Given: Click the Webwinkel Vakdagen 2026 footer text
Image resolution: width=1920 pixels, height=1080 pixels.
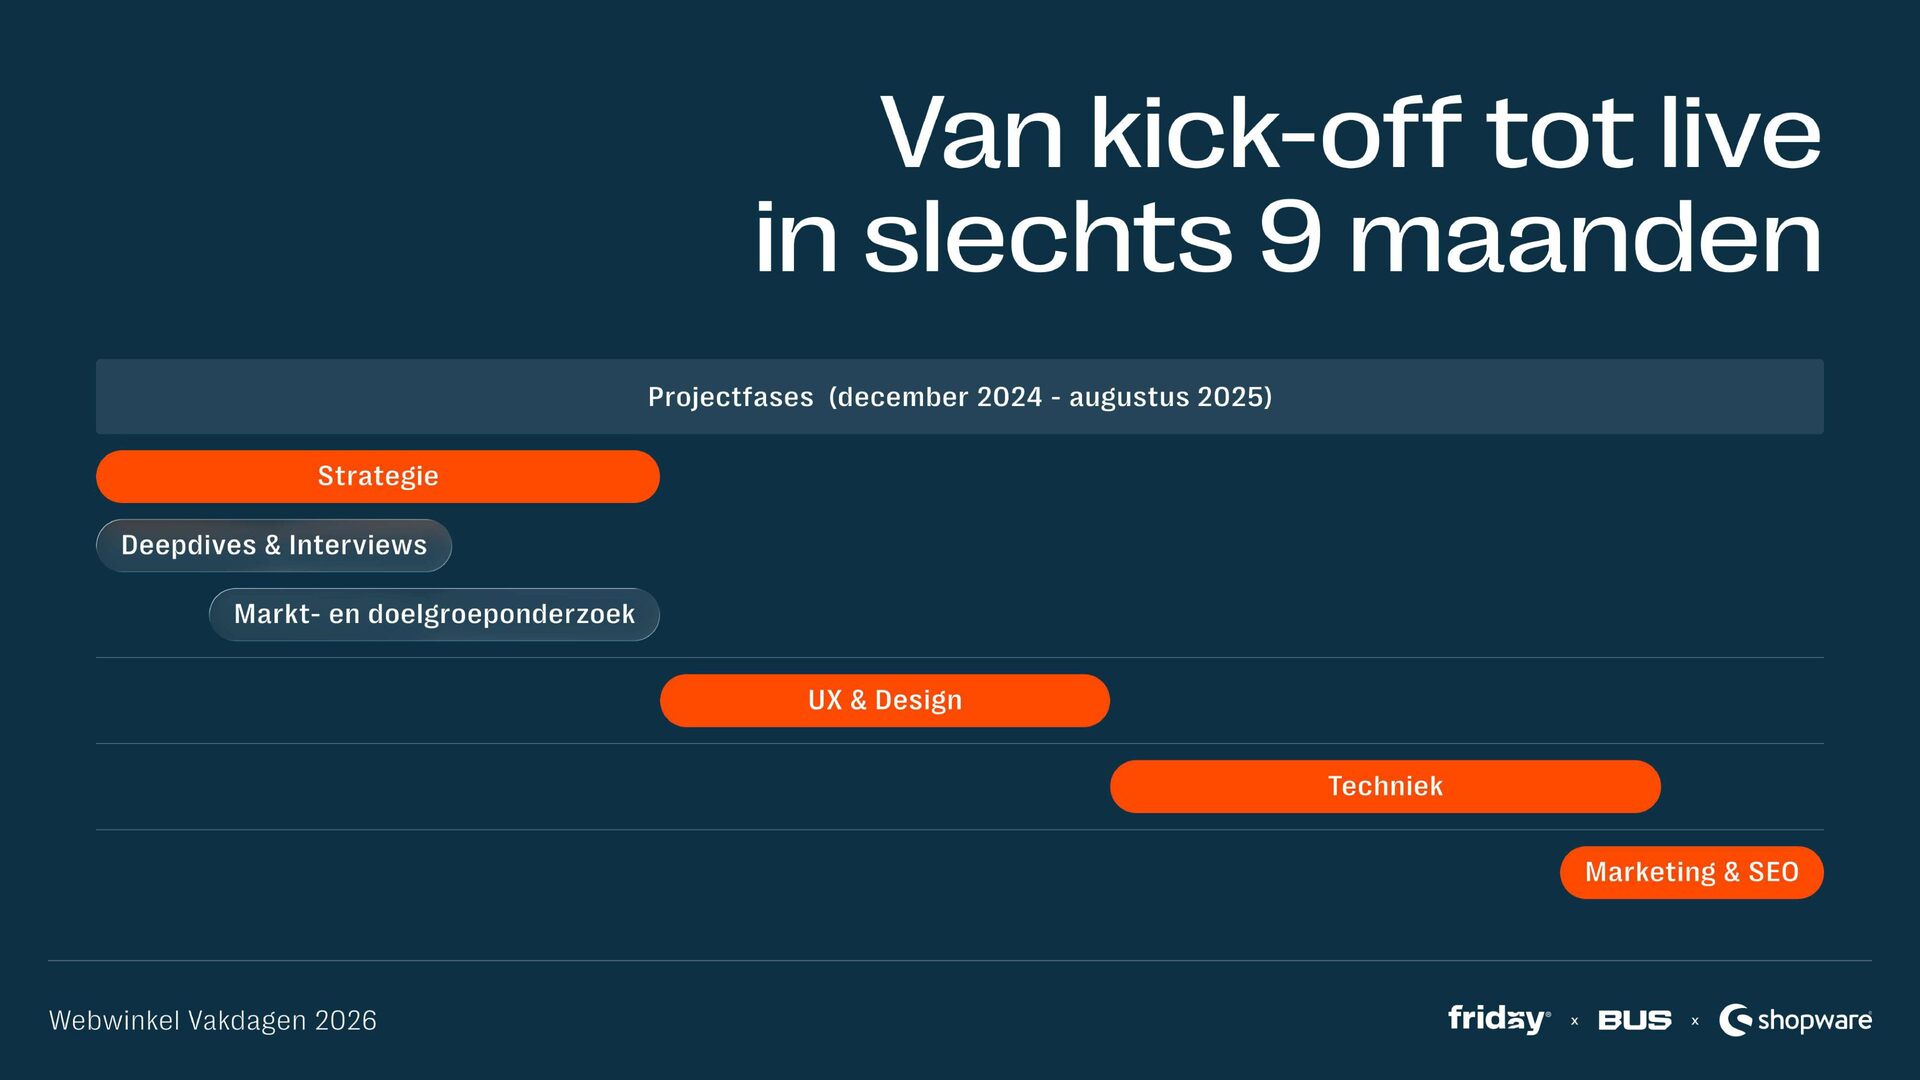Looking at the screenshot, I should pyautogui.click(x=213, y=1020).
